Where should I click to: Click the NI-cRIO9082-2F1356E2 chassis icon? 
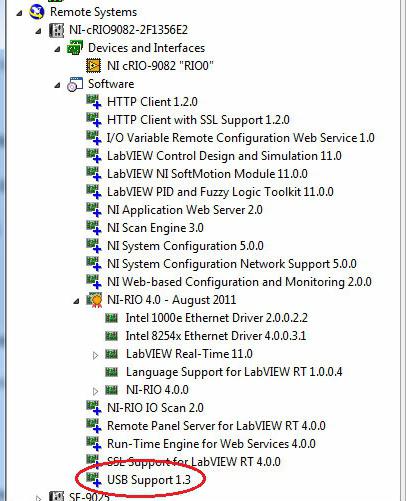coord(56,30)
